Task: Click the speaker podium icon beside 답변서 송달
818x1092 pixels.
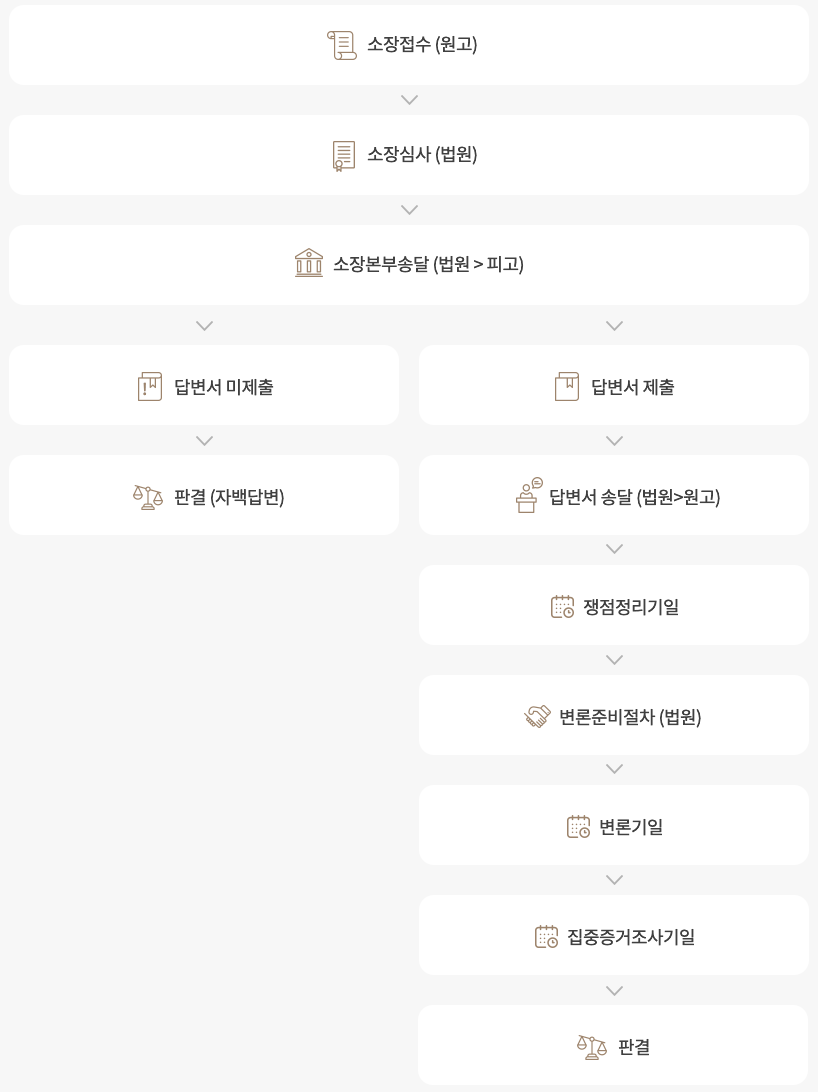Action: (x=528, y=496)
